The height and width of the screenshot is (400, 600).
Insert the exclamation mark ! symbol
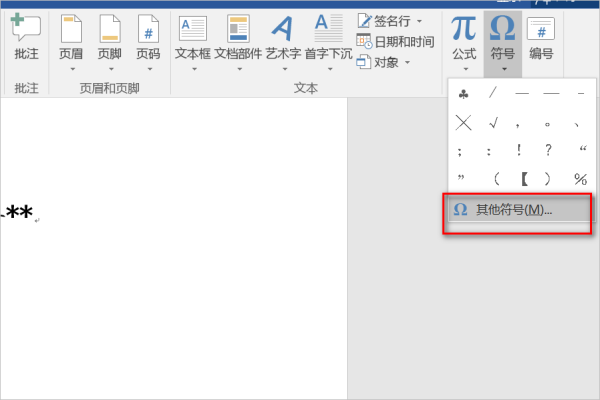coord(518,150)
